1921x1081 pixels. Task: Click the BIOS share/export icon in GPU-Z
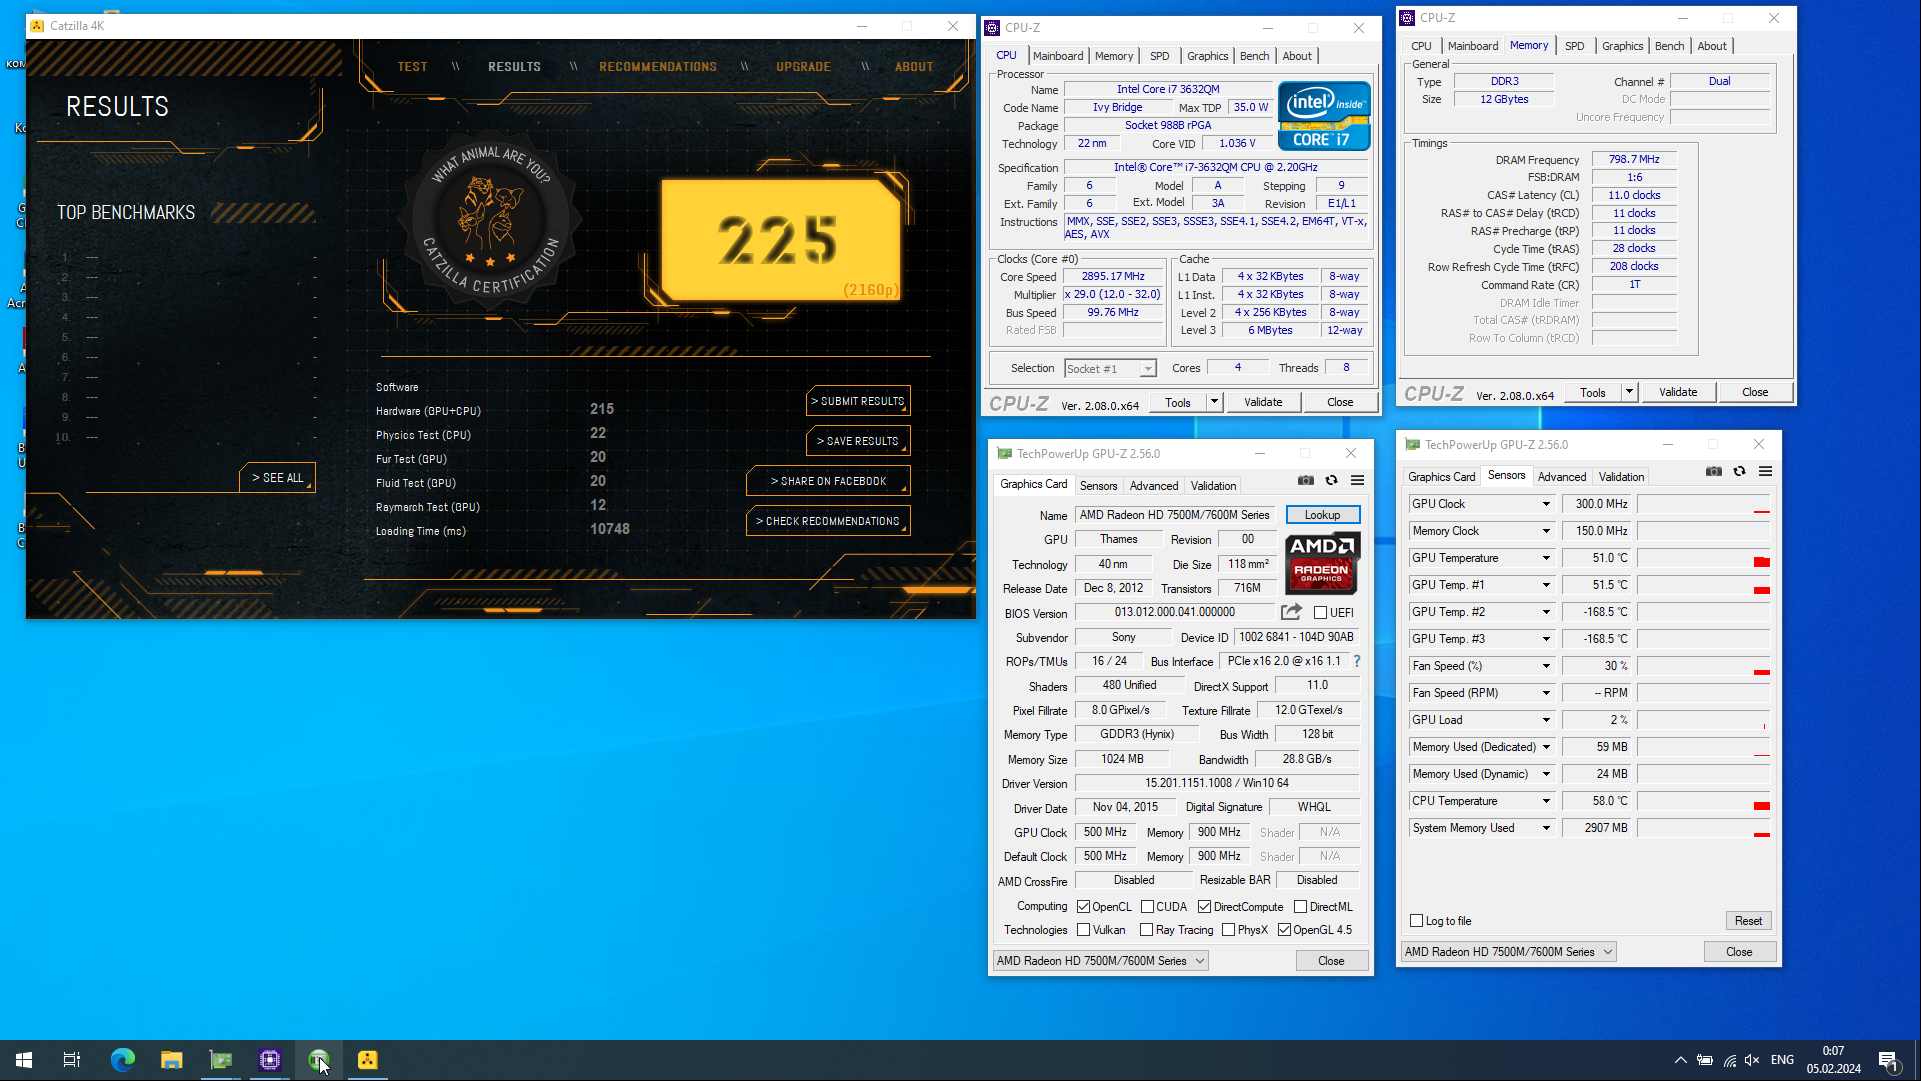pyautogui.click(x=1292, y=612)
